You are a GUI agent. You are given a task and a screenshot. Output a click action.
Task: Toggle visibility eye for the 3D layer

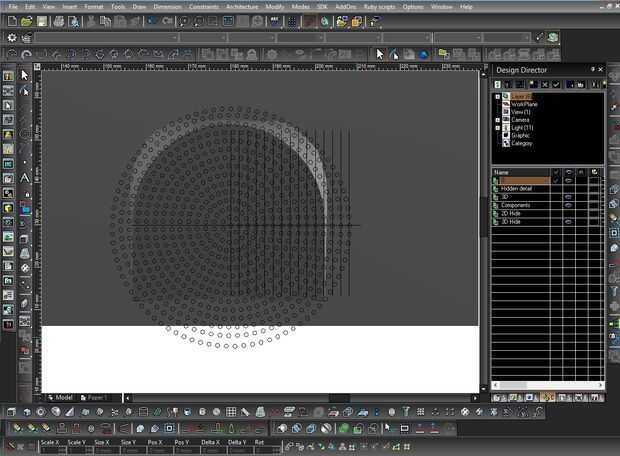tap(568, 196)
